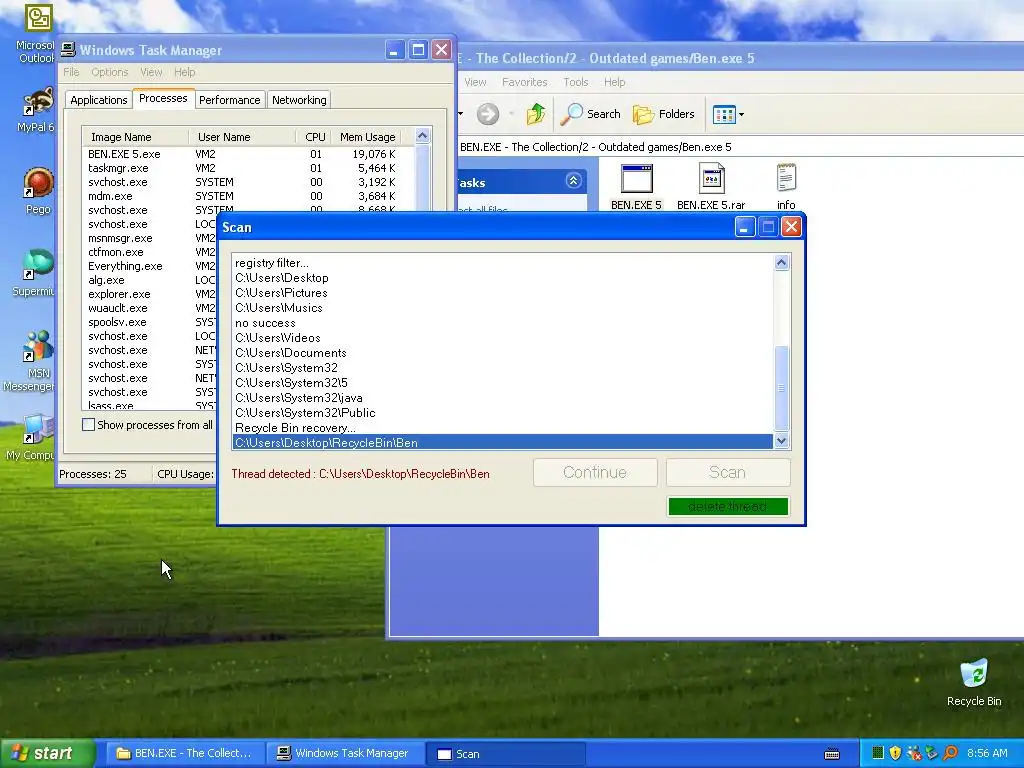Click the taskbar clock showing 8:56 AM

point(987,754)
